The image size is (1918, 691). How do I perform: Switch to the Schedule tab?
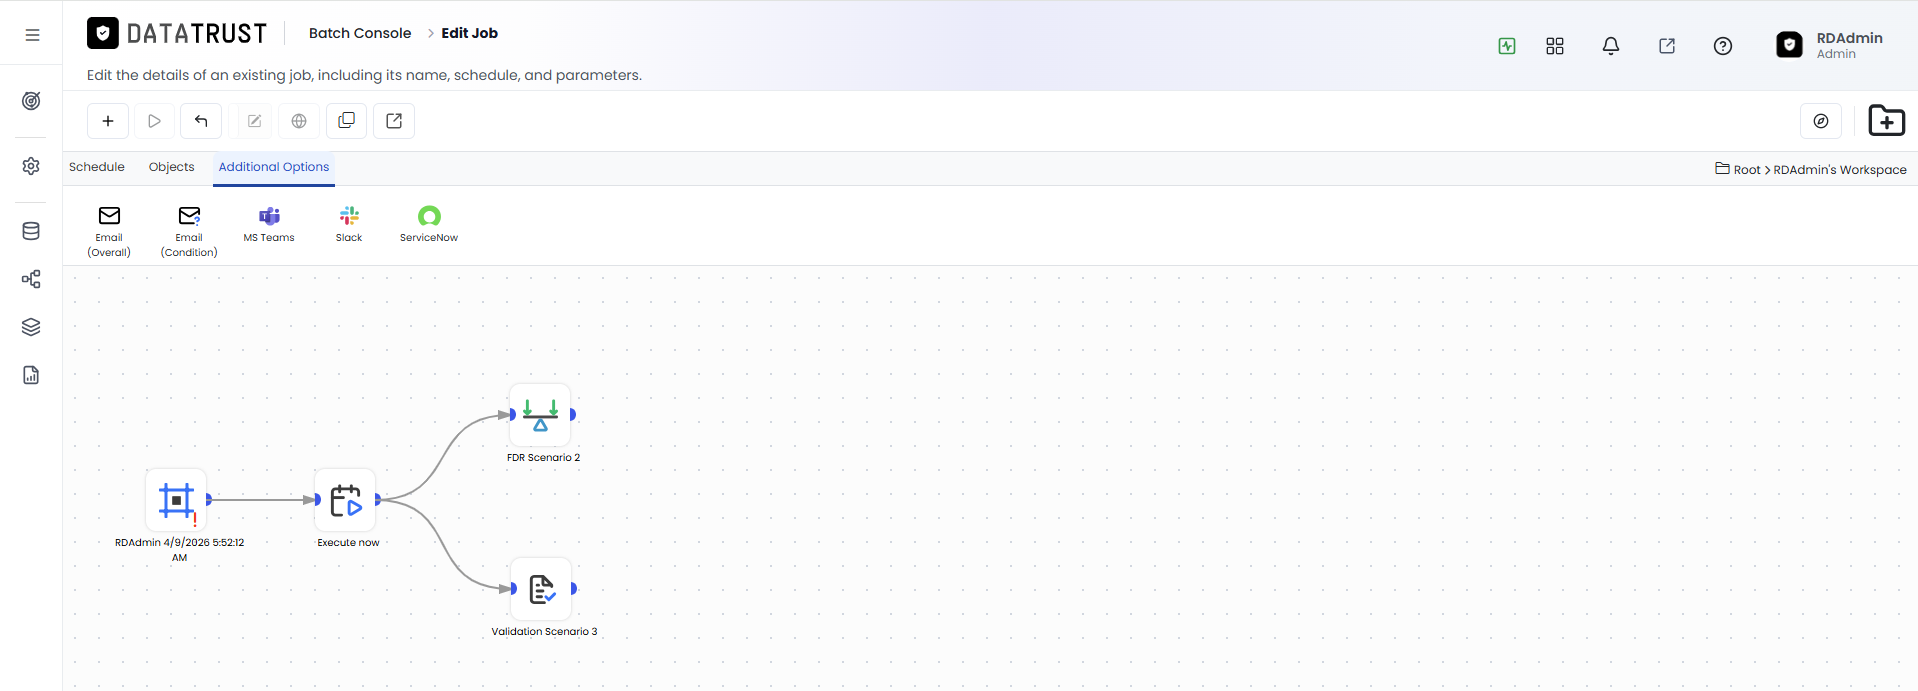[x=97, y=167]
